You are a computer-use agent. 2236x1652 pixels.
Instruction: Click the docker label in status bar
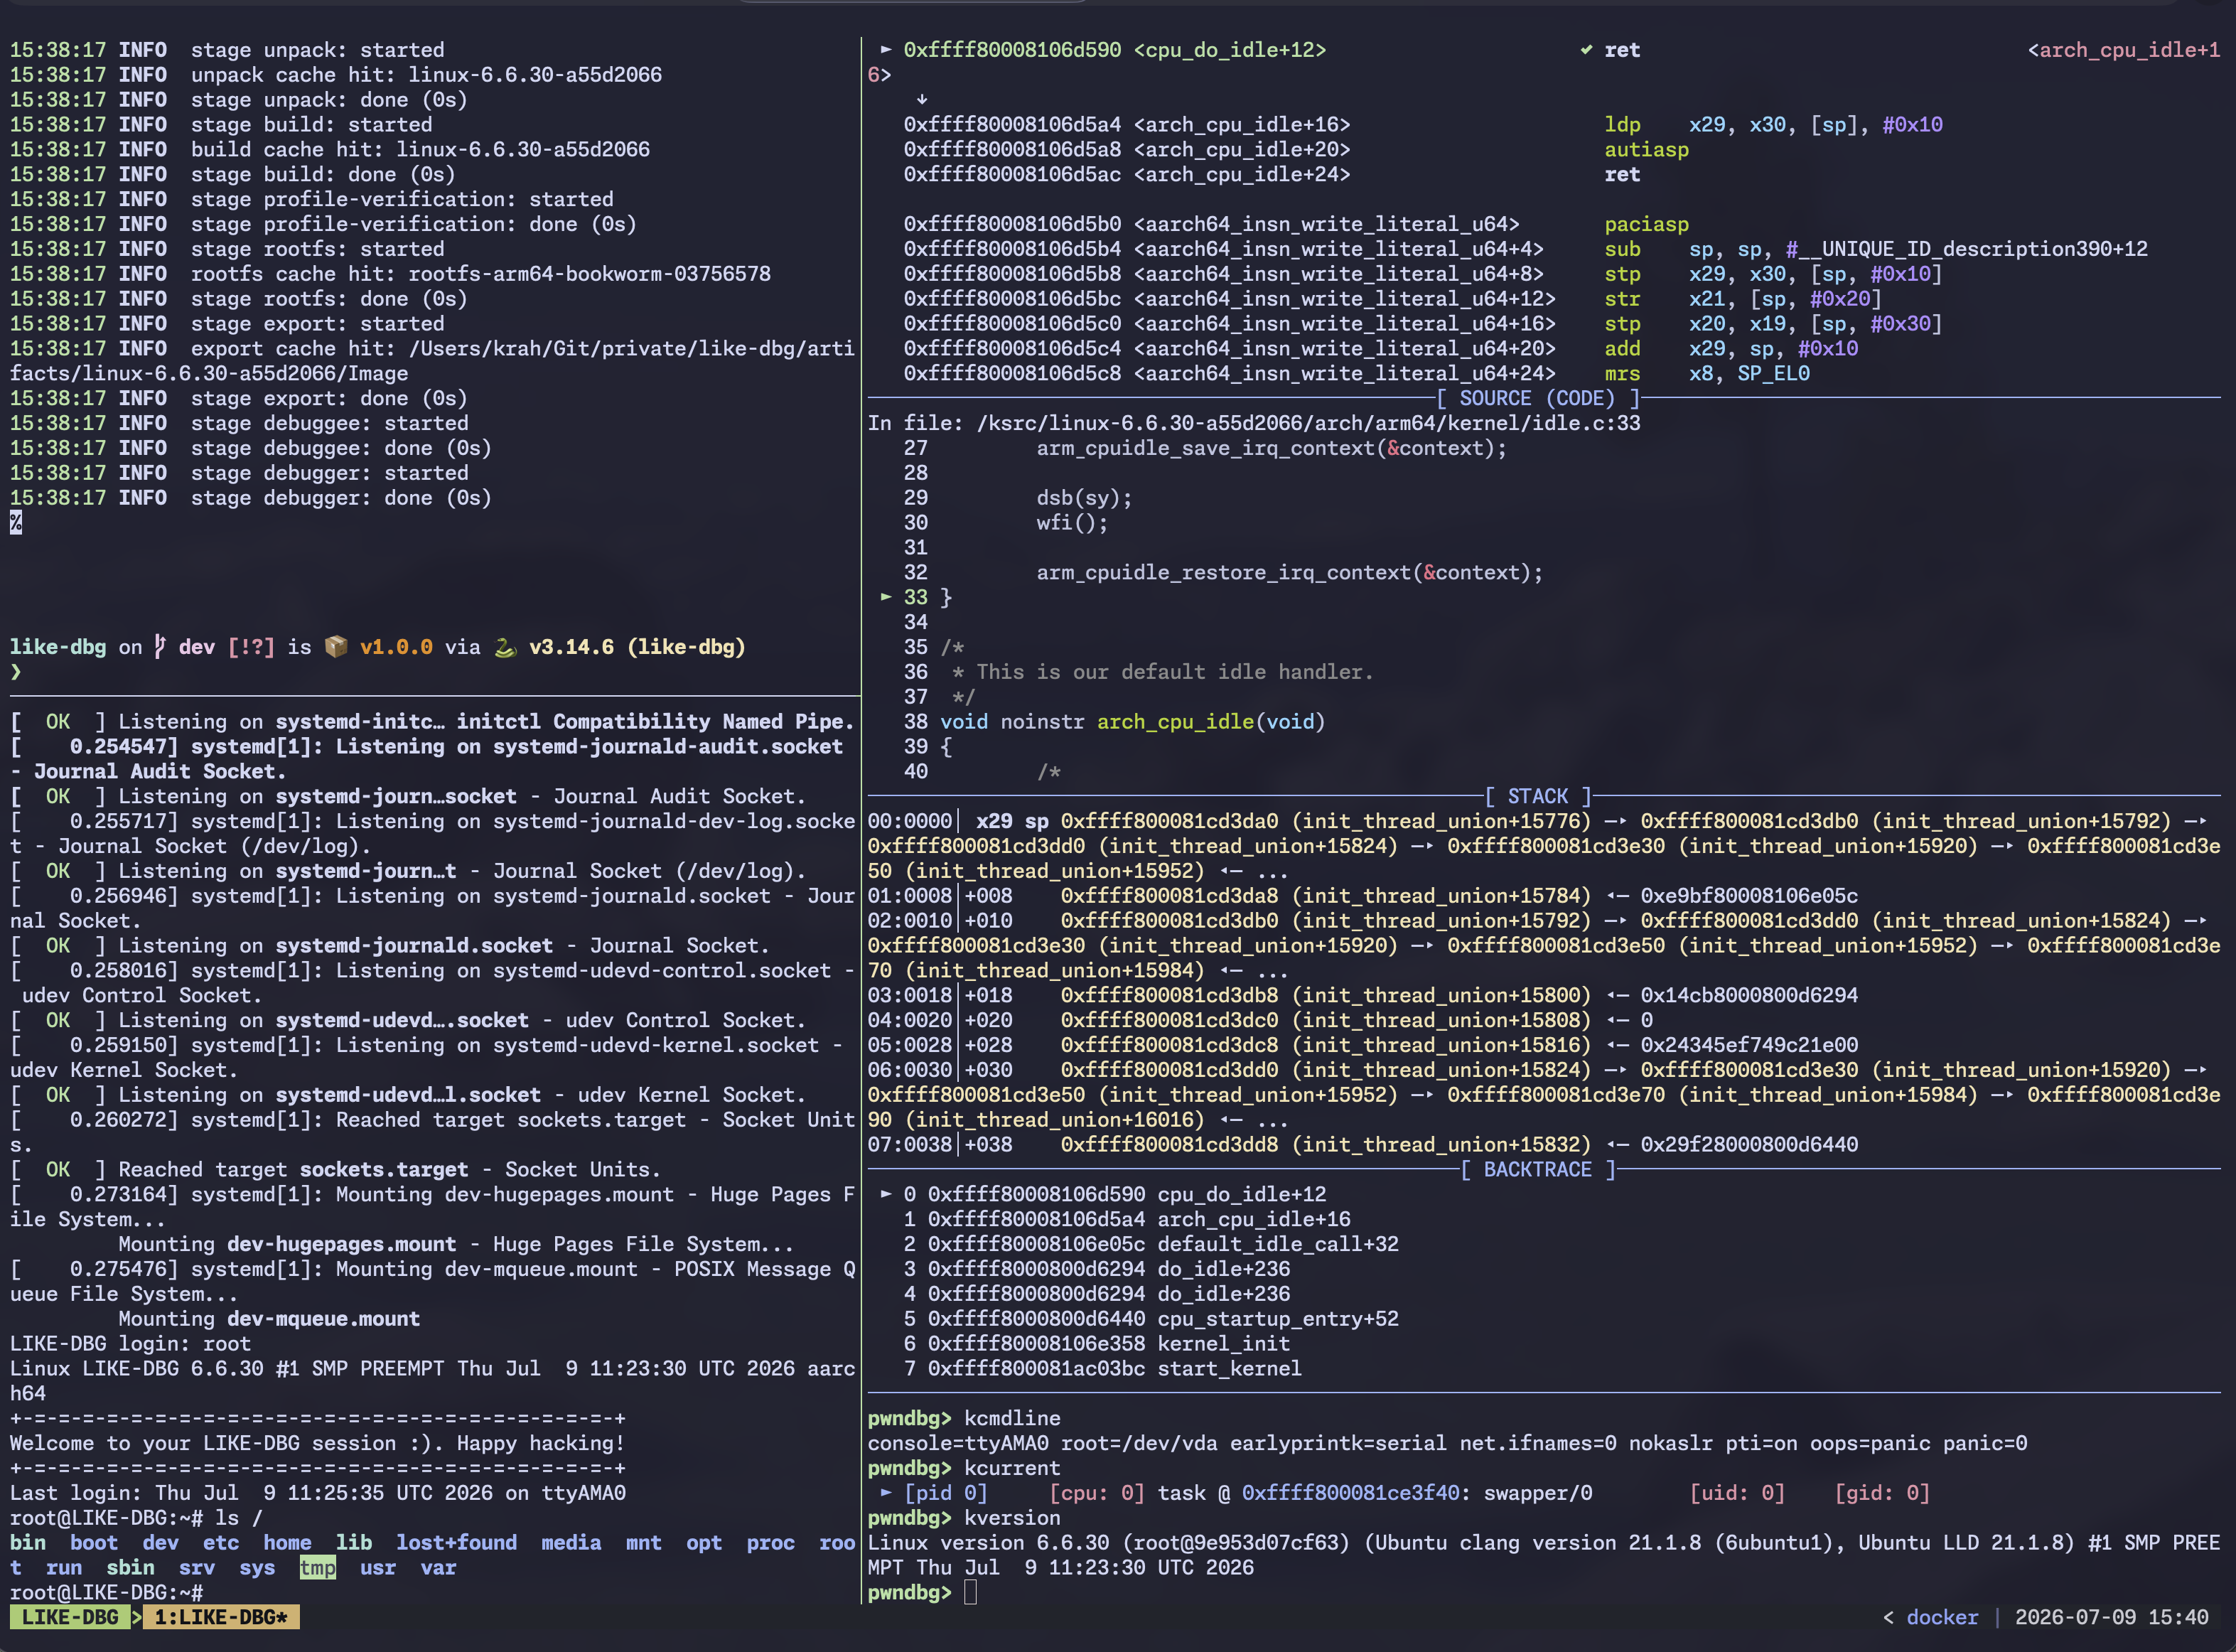pos(1942,1617)
